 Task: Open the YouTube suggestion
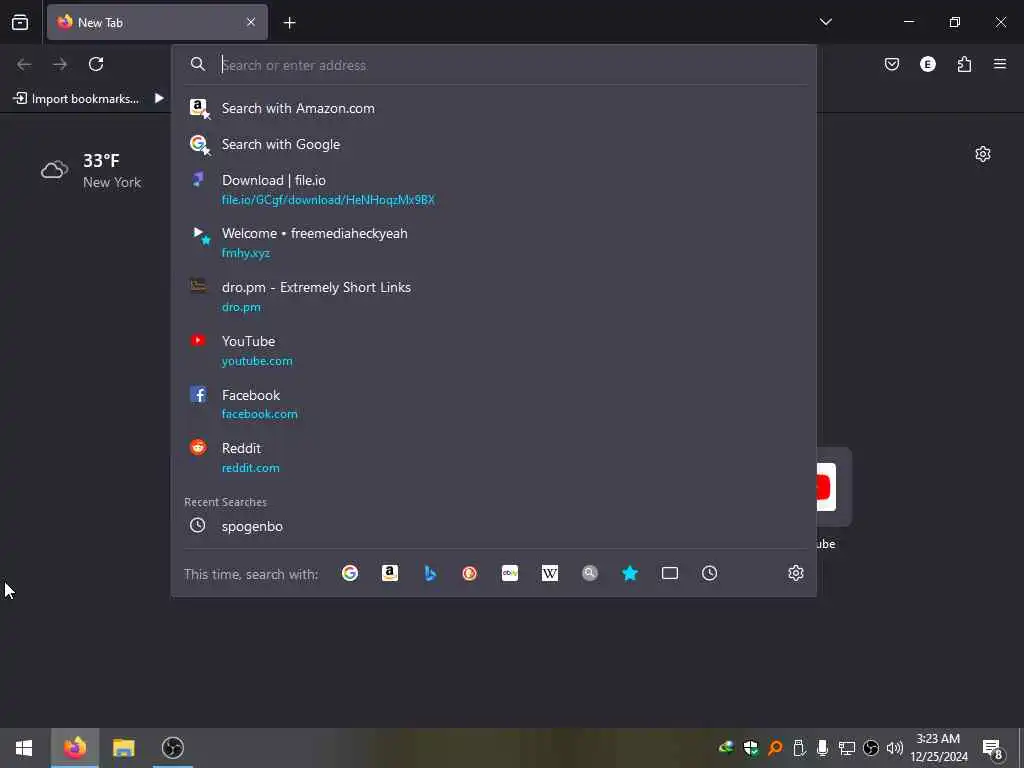coord(494,351)
